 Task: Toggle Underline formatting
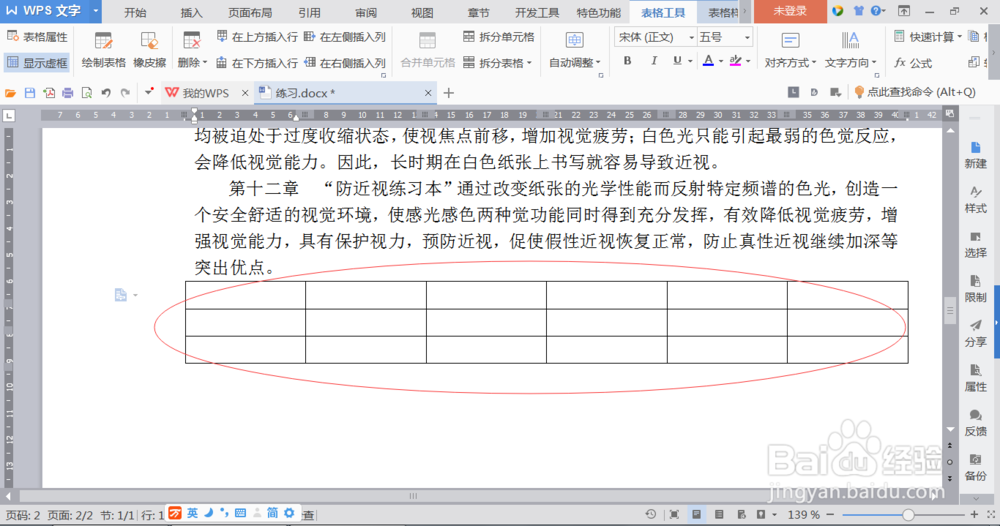677,61
